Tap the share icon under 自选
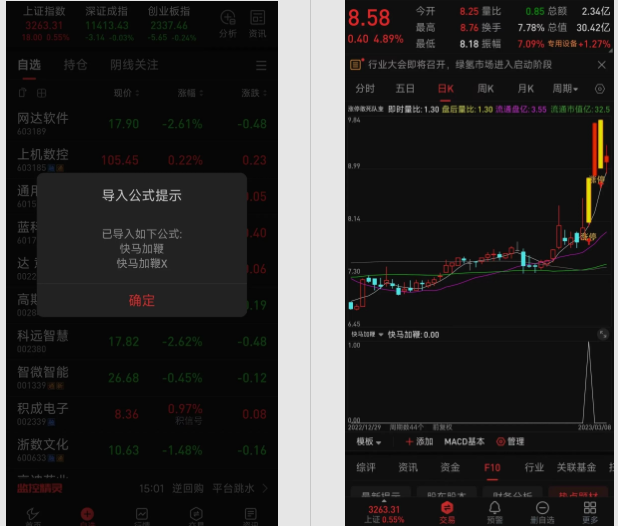This screenshot has height=526, width=618. (22, 93)
